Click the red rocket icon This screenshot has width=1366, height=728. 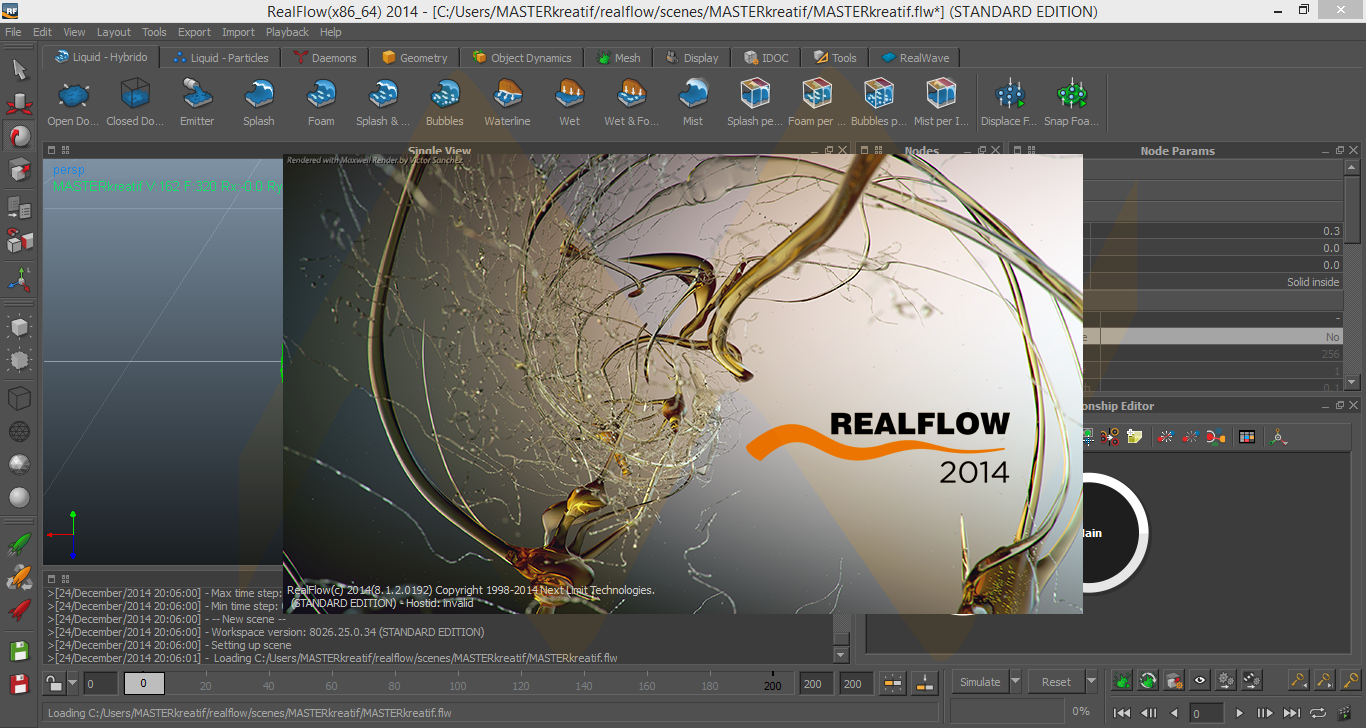pos(19,609)
